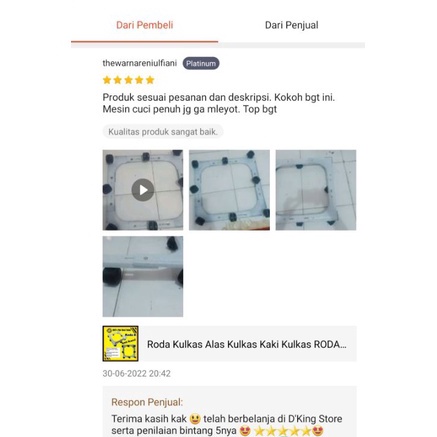437x437 pixels.
Task: Click the Respon Penjual heading
Action: click(147, 402)
